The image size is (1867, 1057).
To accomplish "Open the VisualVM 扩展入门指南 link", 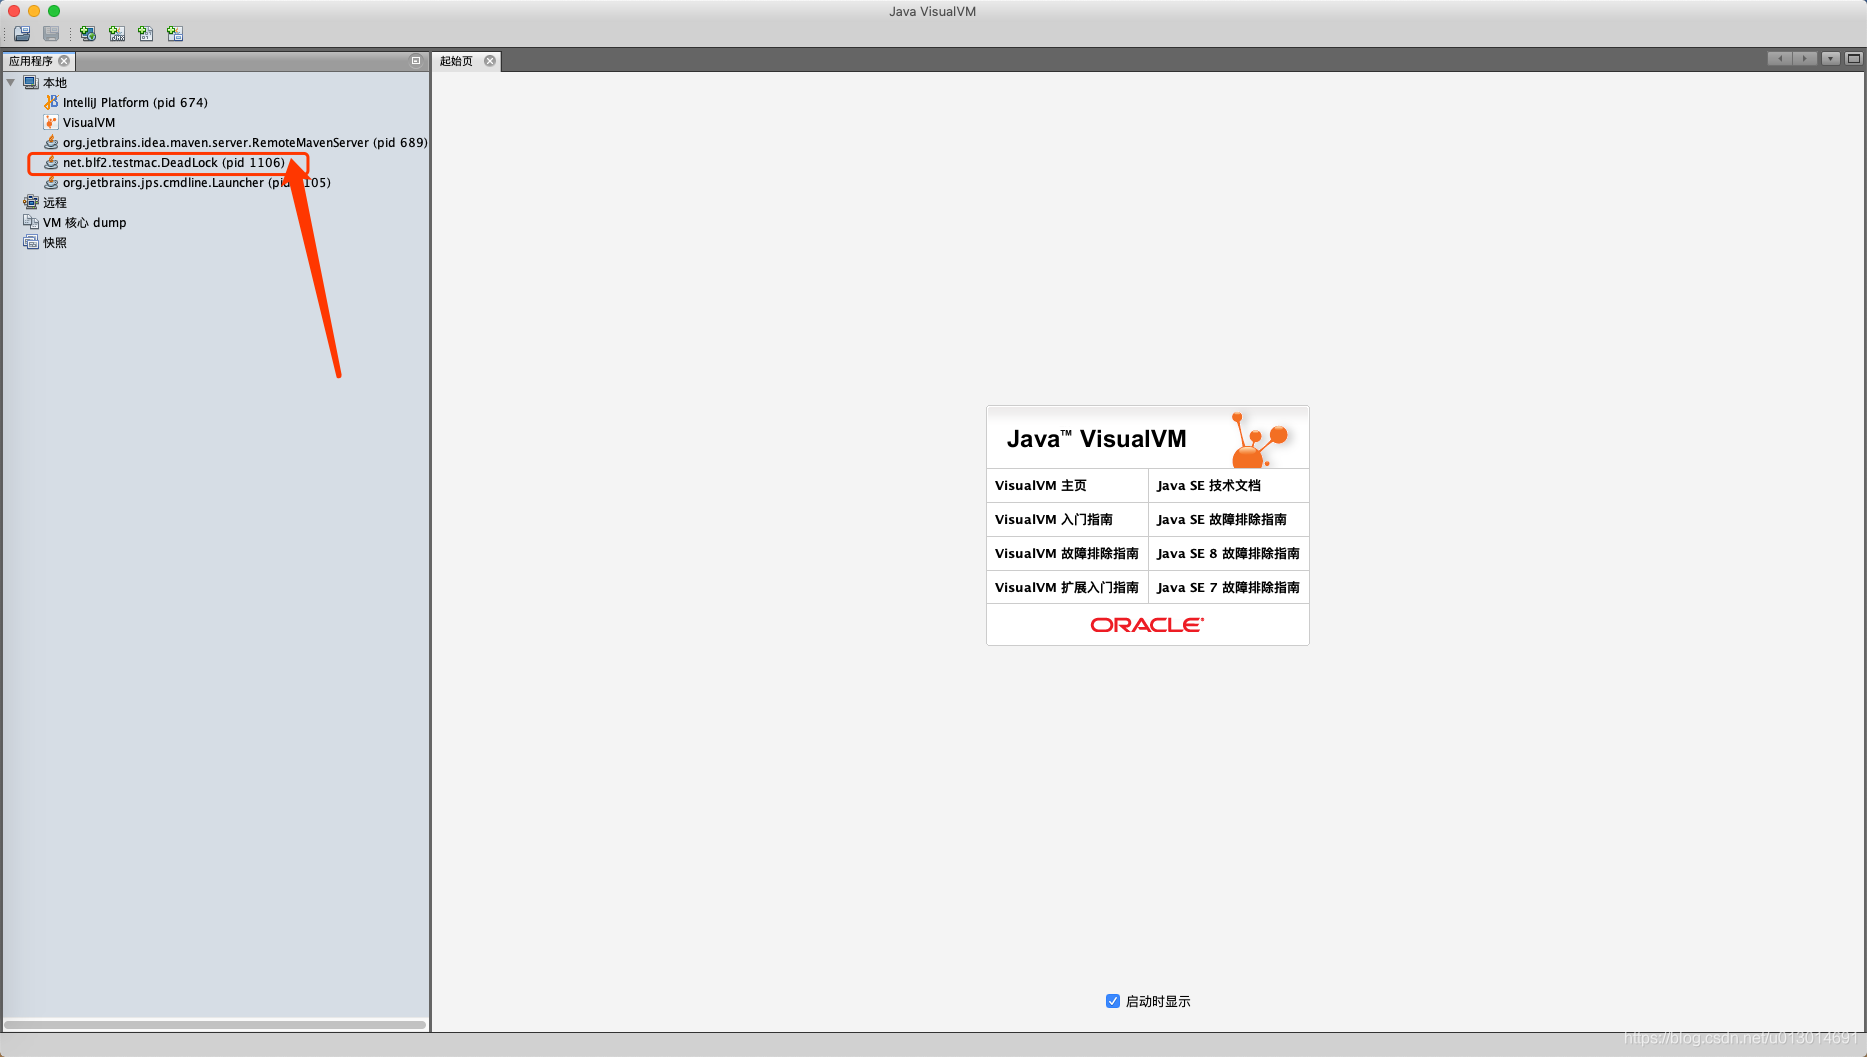I will tap(1067, 587).
